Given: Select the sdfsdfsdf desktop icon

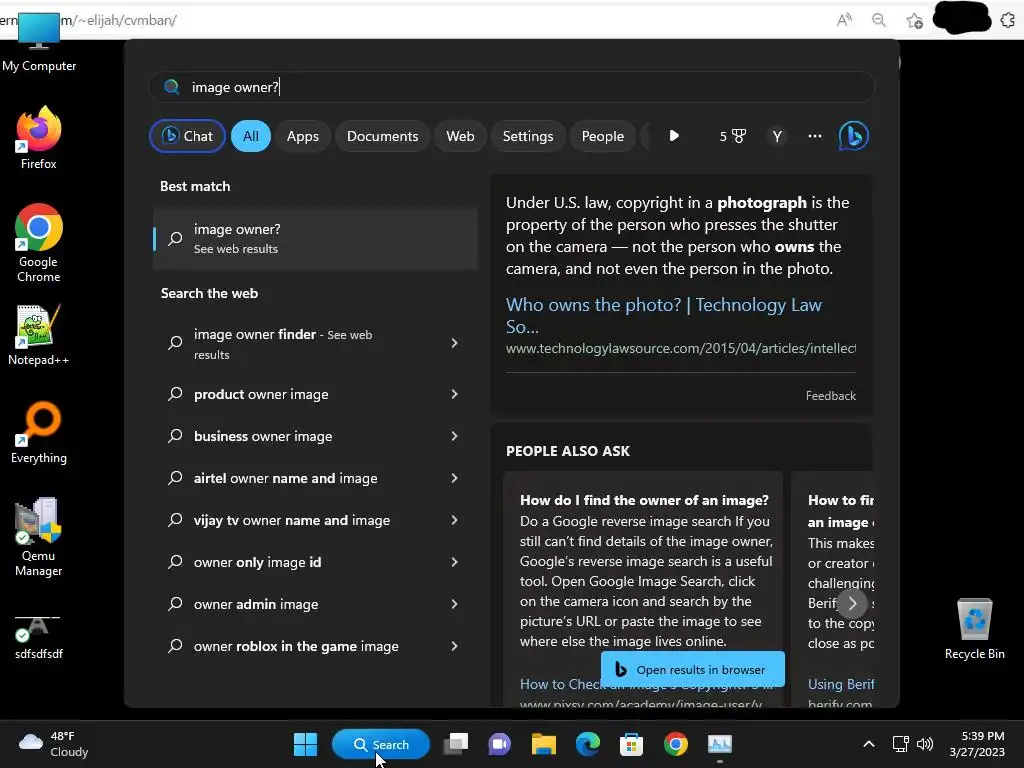Looking at the screenshot, I should point(39,637).
